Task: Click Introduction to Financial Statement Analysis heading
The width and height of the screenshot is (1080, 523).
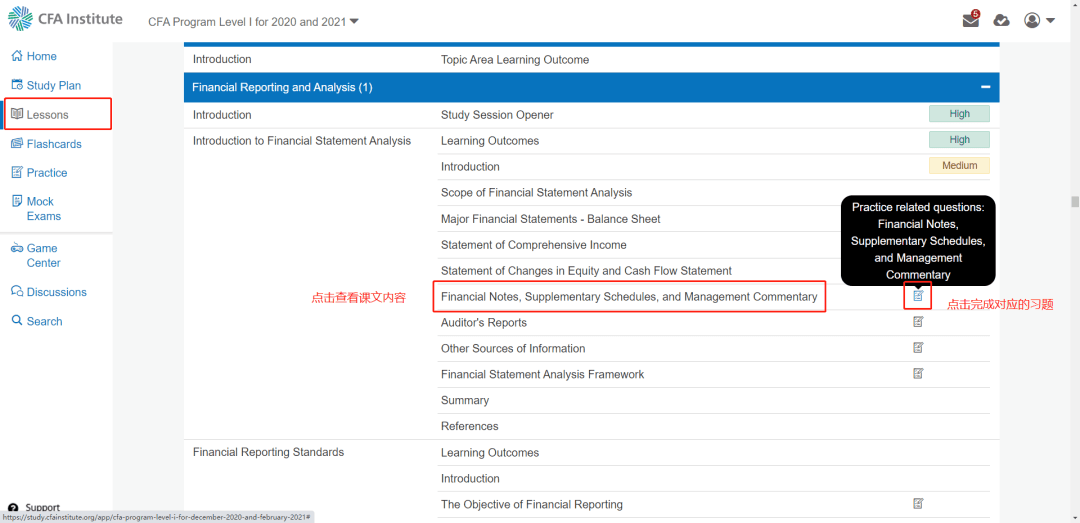Action: click(x=302, y=141)
